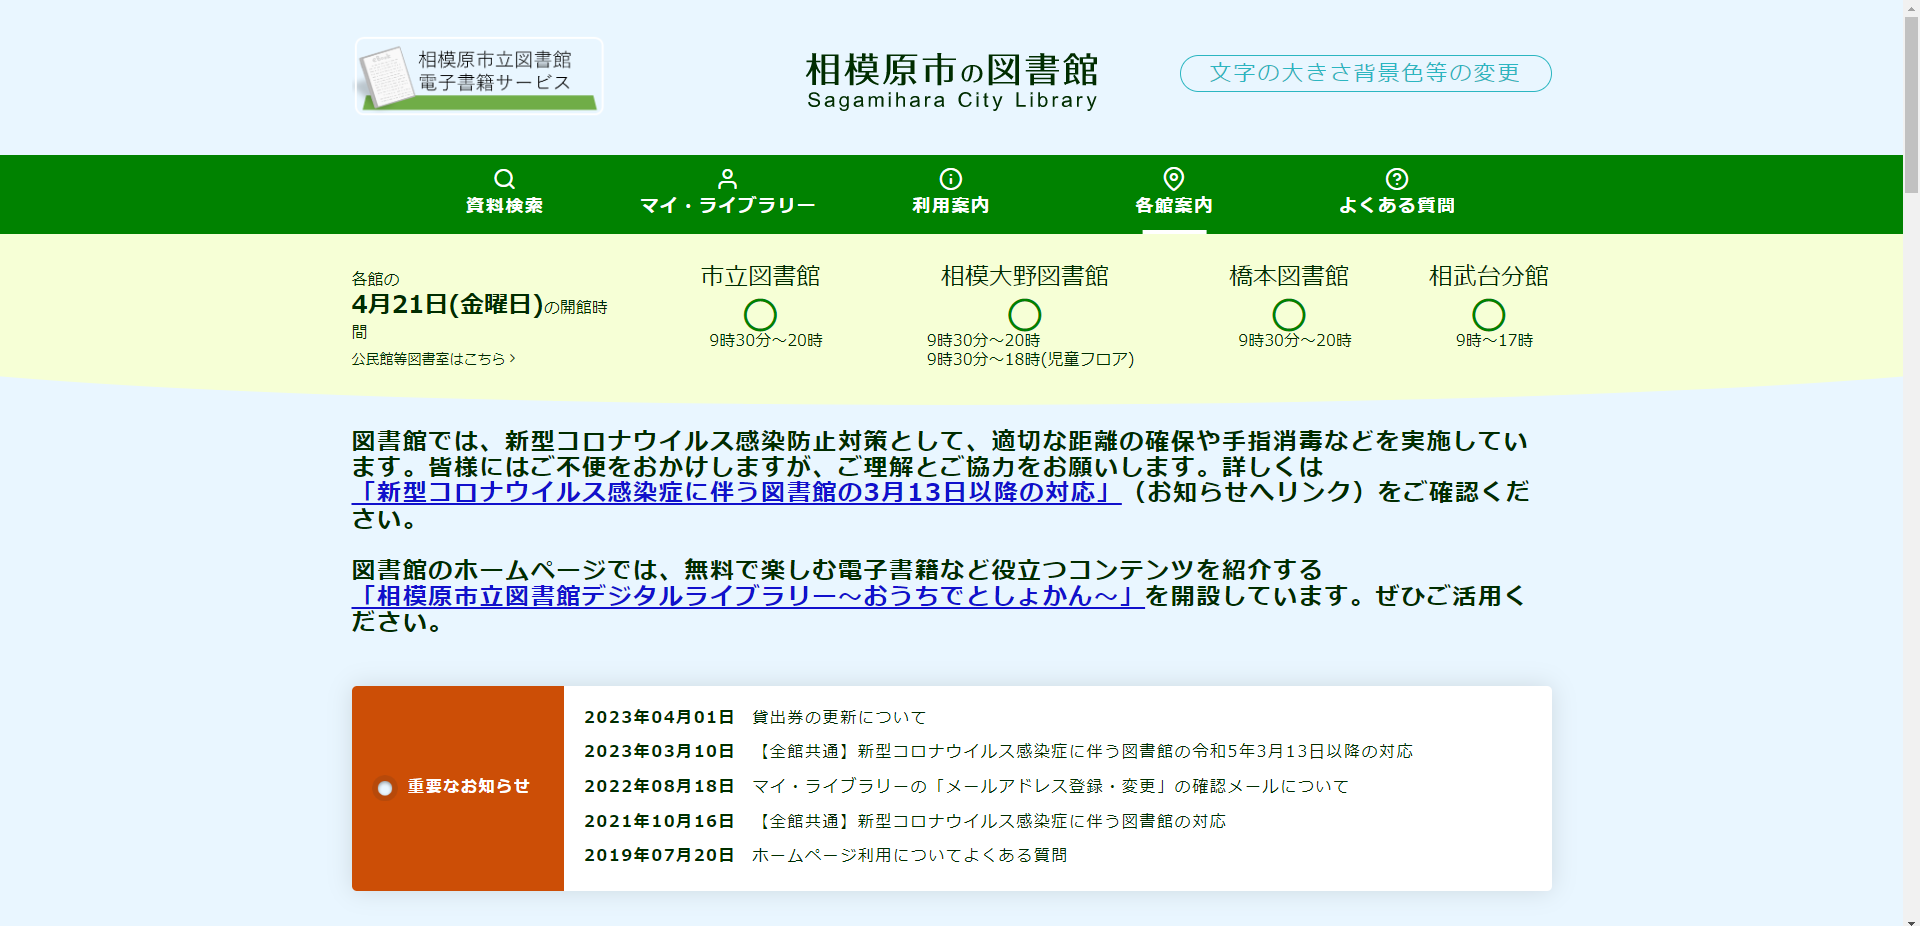1920x926 pixels.
Task: Click the date text 4月21日(金曜日)
Action: tap(447, 304)
